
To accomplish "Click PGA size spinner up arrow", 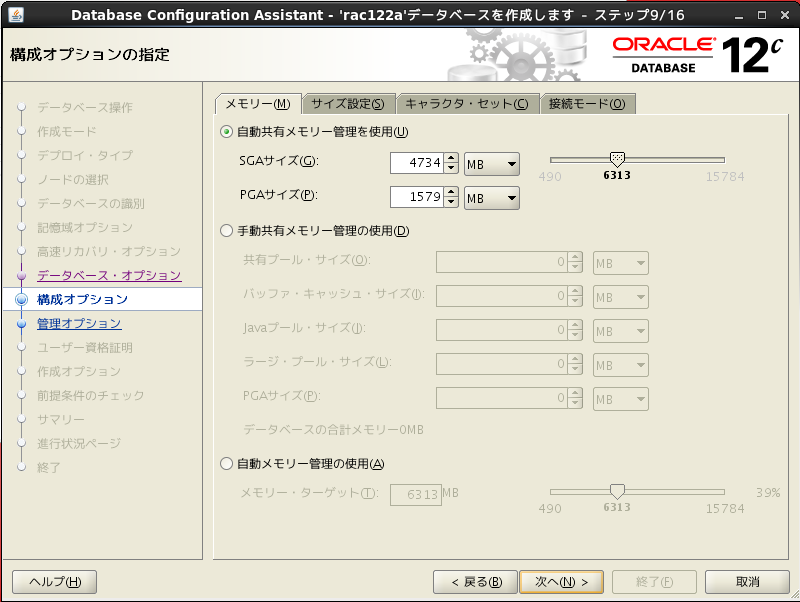I will 451,192.
